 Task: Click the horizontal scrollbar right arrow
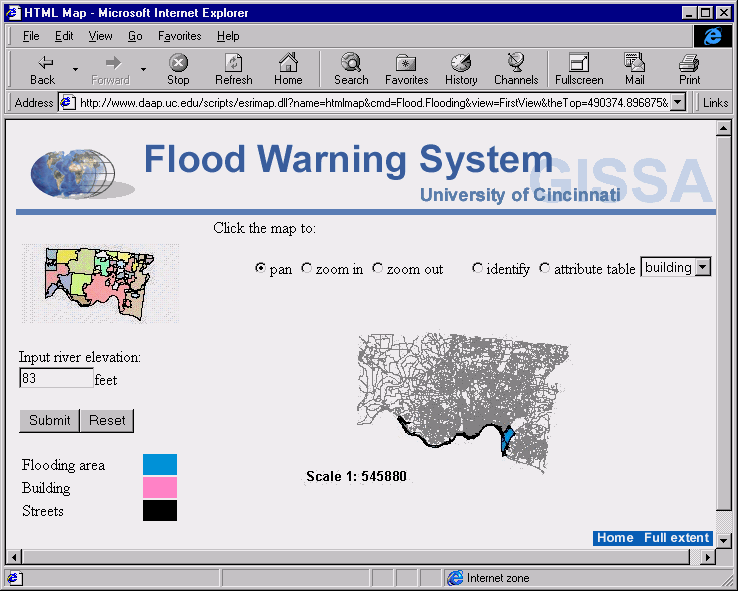(x=707, y=557)
